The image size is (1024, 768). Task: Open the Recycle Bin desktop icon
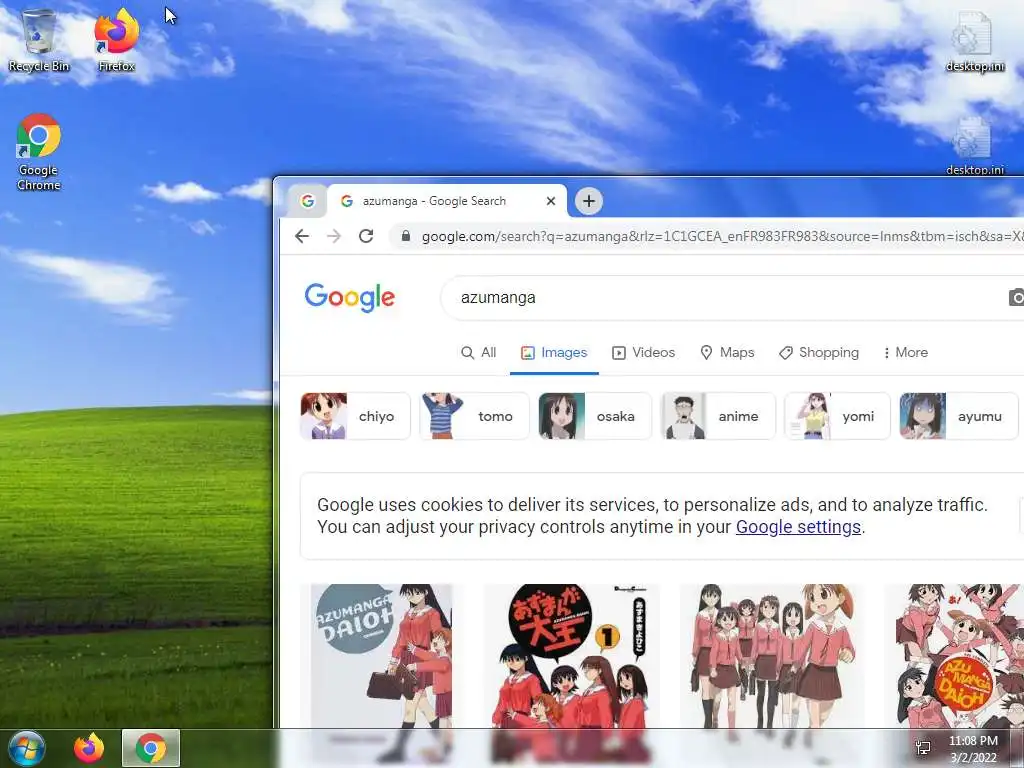39,40
